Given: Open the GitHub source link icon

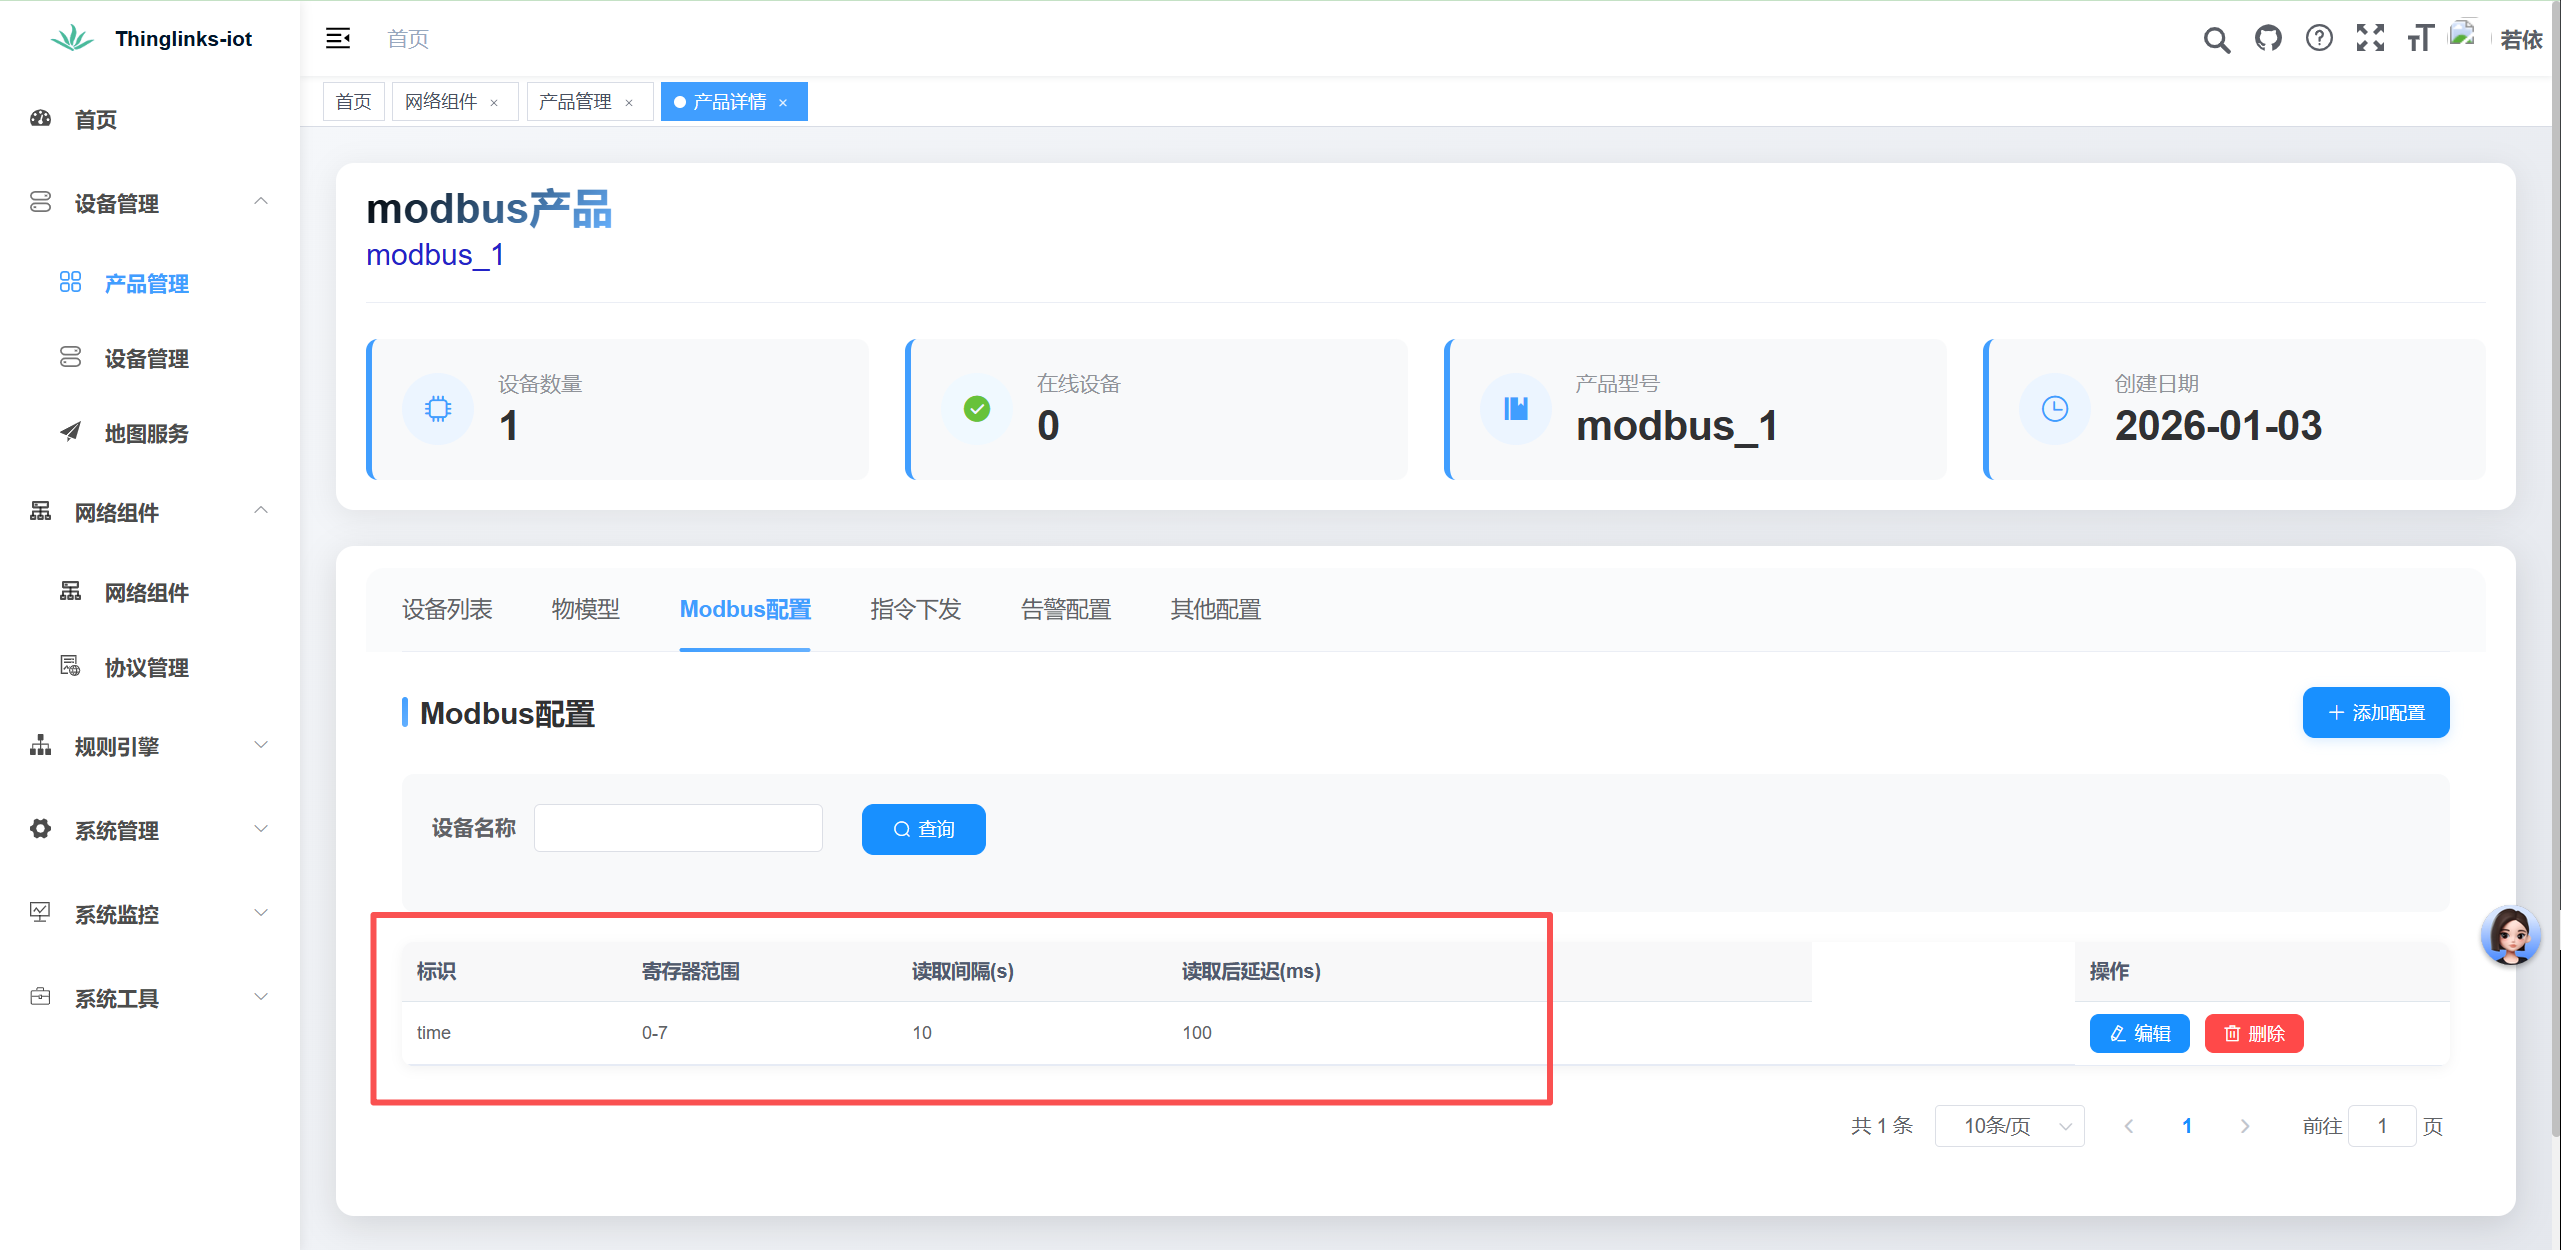Looking at the screenshot, I should pos(2268,39).
